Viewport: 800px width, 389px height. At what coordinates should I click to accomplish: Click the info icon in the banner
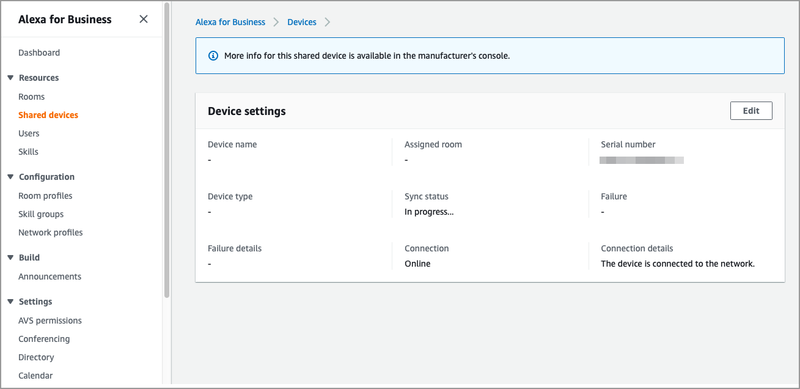[214, 56]
